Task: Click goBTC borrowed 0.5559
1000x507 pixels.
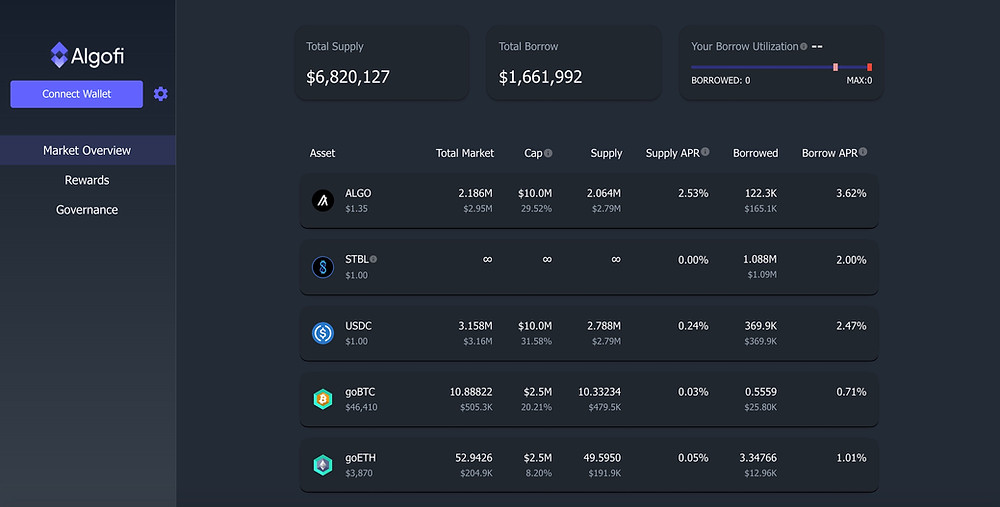Action: point(761,392)
